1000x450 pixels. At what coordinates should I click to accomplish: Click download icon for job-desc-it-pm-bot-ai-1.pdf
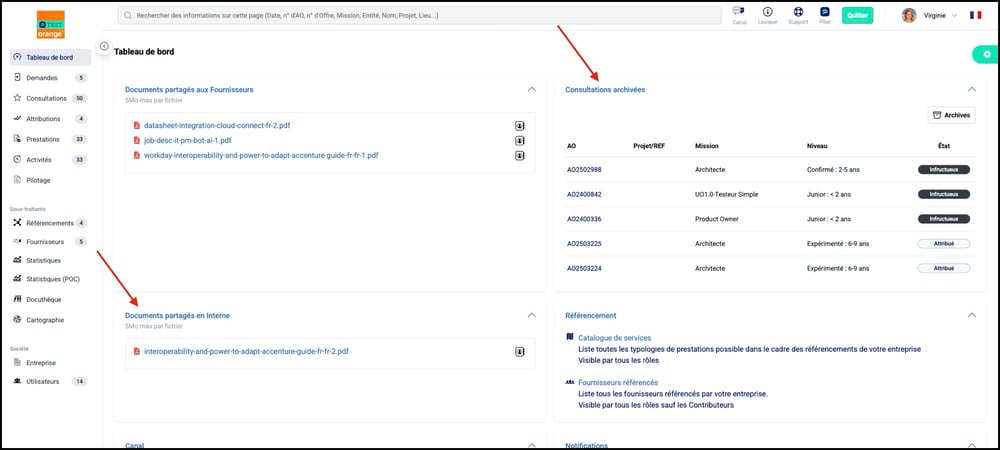[520, 141]
